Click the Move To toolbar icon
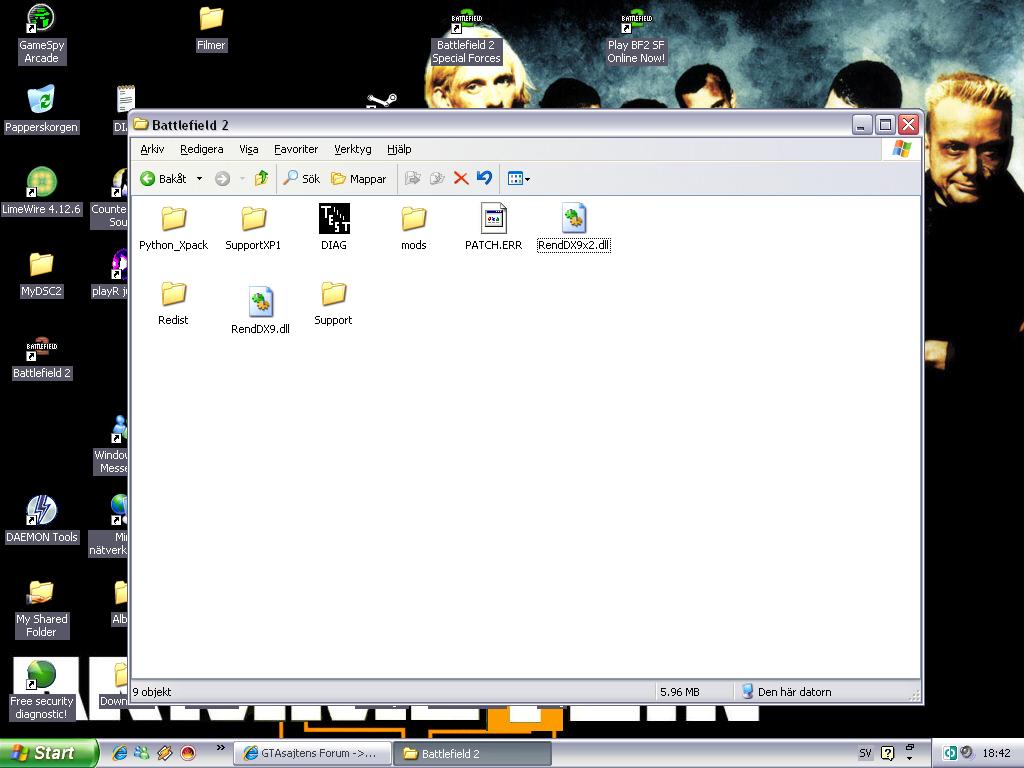Viewport: 1024px width, 768px height. click(x=412, y=178)
